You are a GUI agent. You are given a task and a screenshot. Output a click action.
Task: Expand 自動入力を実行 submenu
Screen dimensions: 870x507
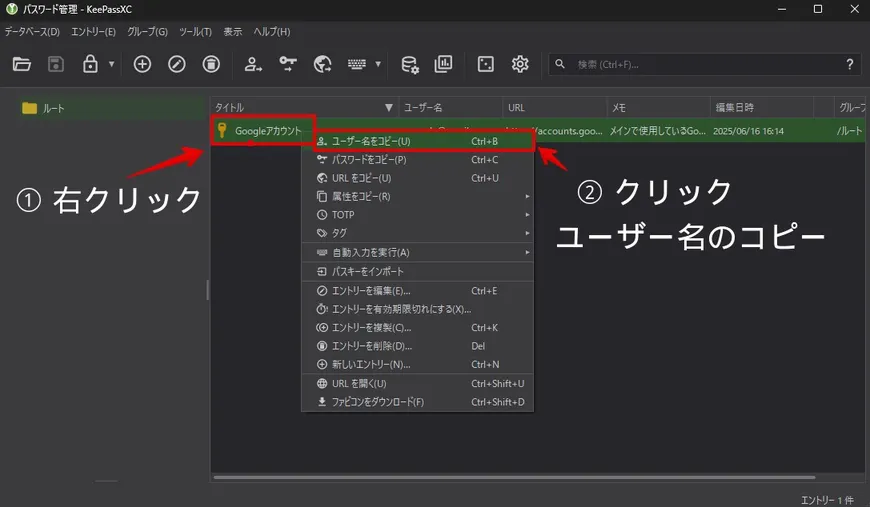418,252
